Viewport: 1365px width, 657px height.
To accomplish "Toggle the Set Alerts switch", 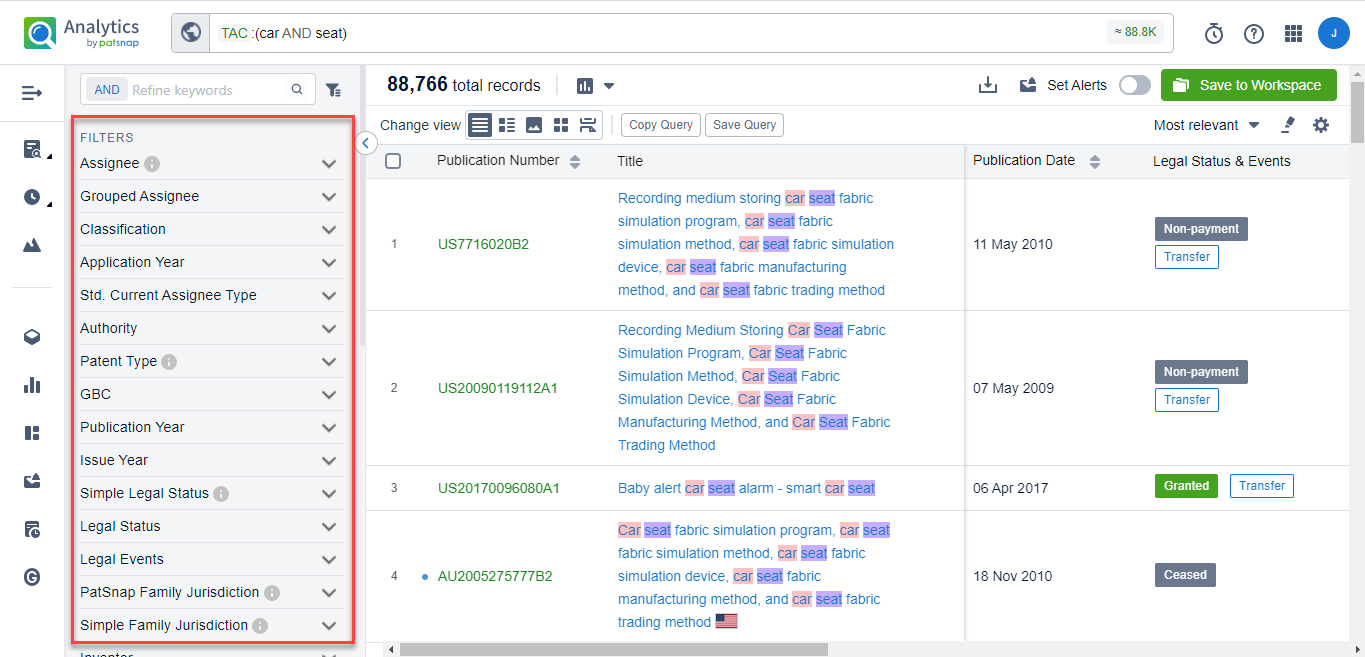I will [1134, 85].
